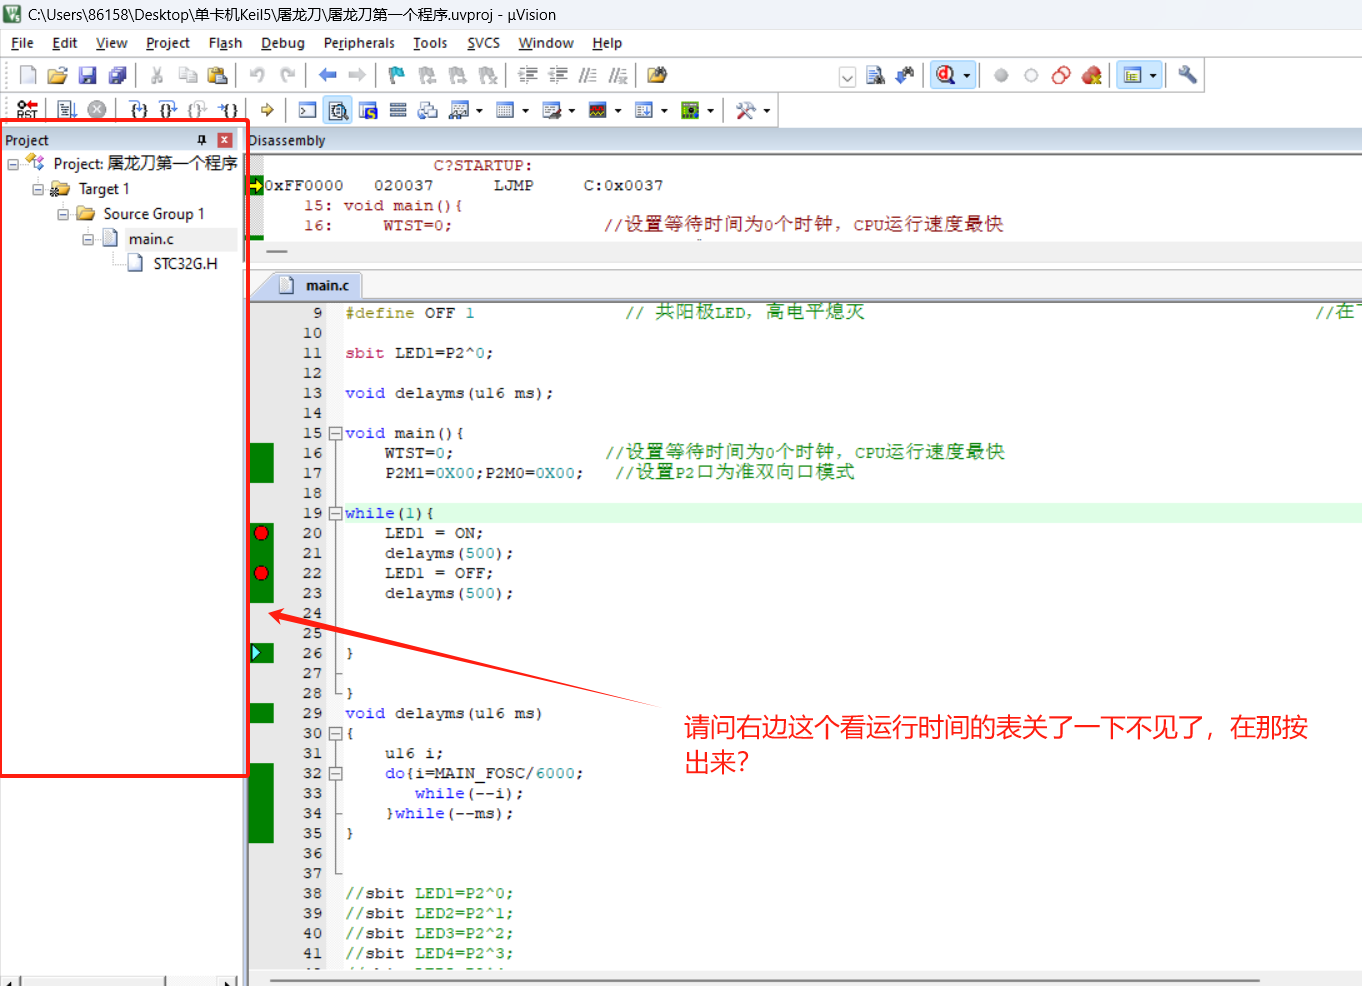Click the Step into icon
The width and height of the screenshot is (1362, 986).
tap(139, 110)
